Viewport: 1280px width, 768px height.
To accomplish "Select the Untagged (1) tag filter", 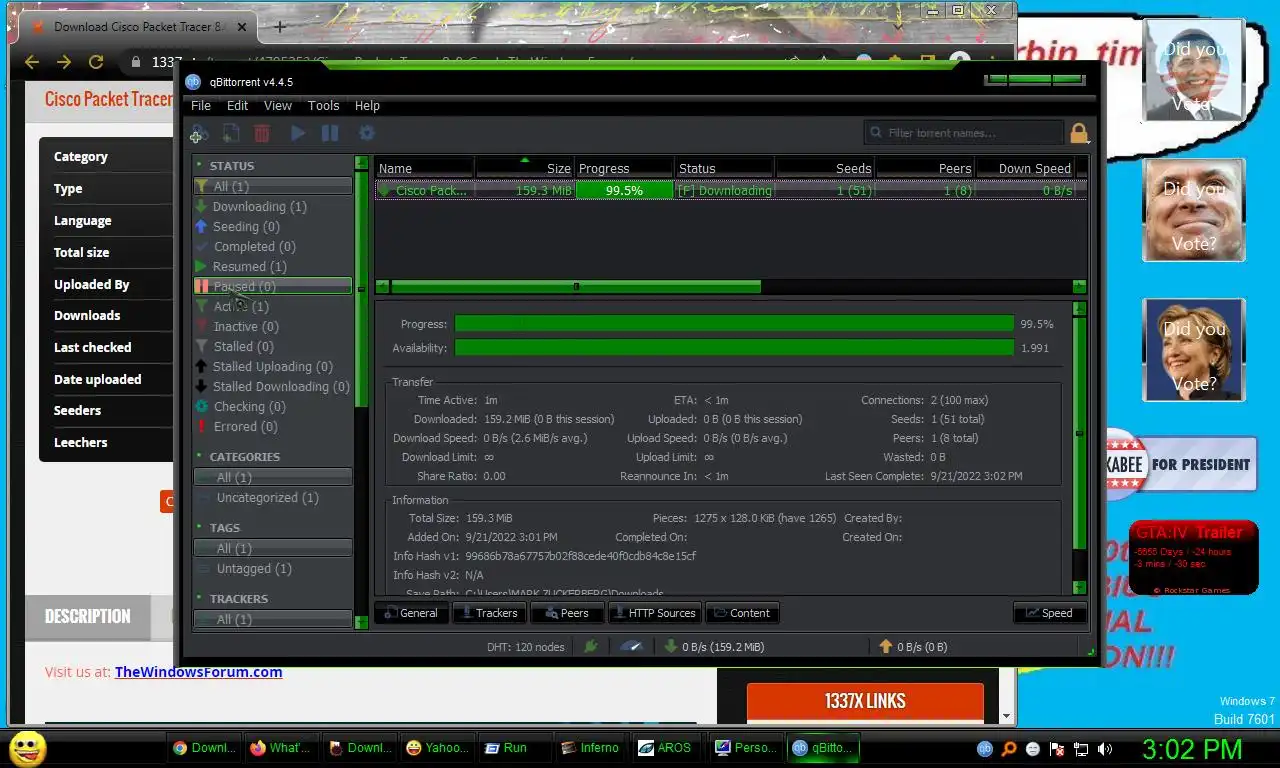I will pyautogui.click(x=273, y=569).
